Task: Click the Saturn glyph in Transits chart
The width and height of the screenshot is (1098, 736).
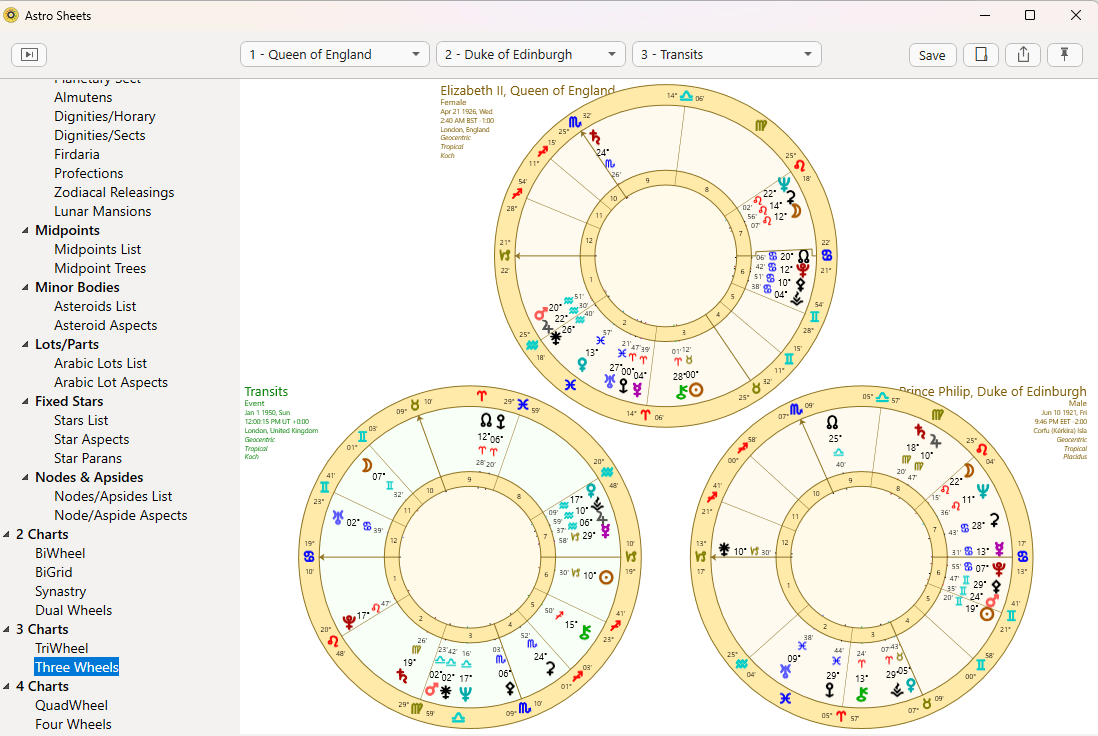Action: [401, 676]
